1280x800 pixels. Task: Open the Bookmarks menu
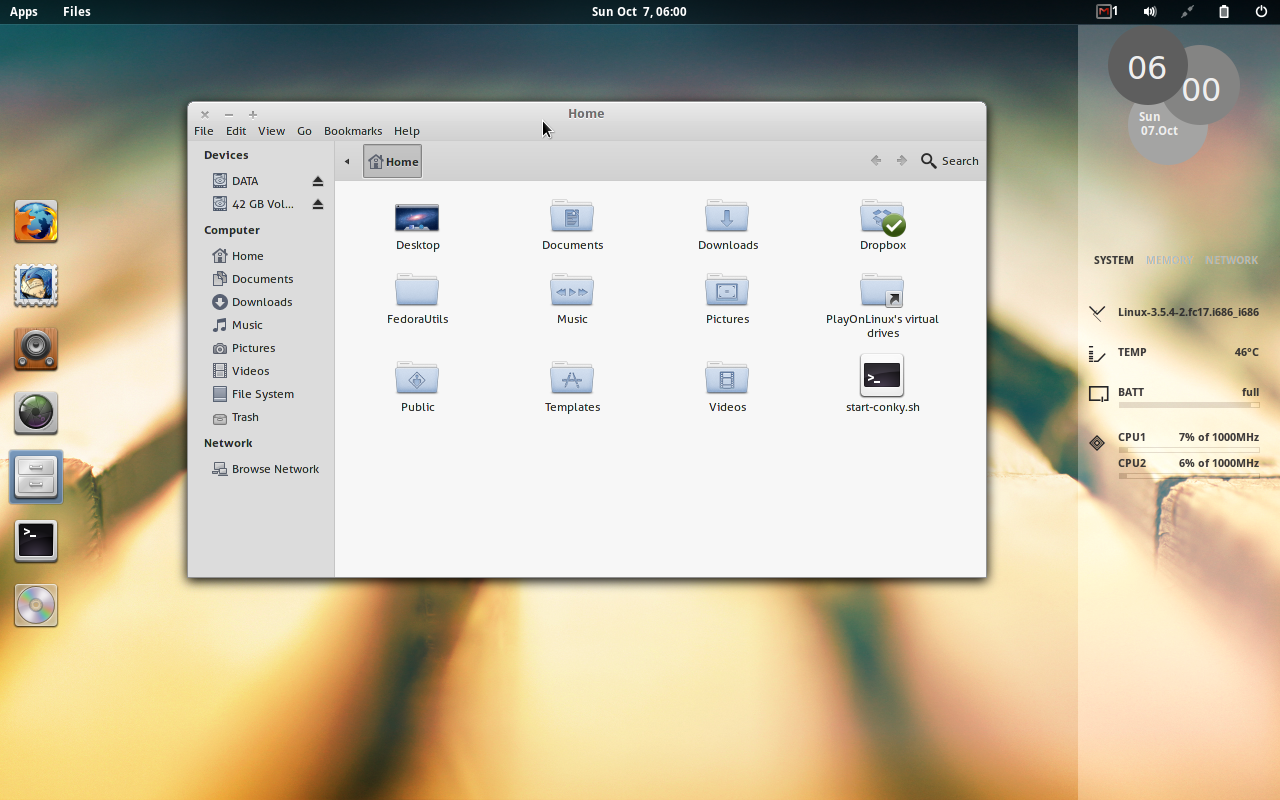[353, 131]
